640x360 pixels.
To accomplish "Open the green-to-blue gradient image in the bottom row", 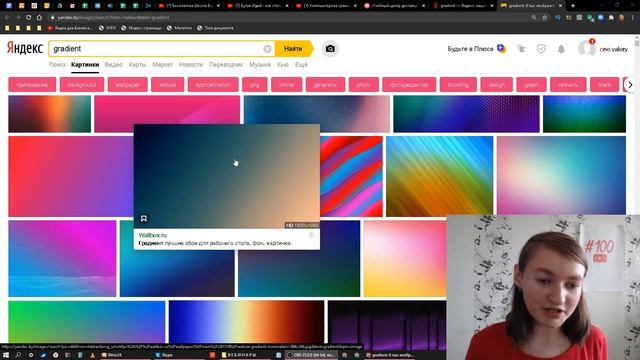I will (x=87, y=322).
